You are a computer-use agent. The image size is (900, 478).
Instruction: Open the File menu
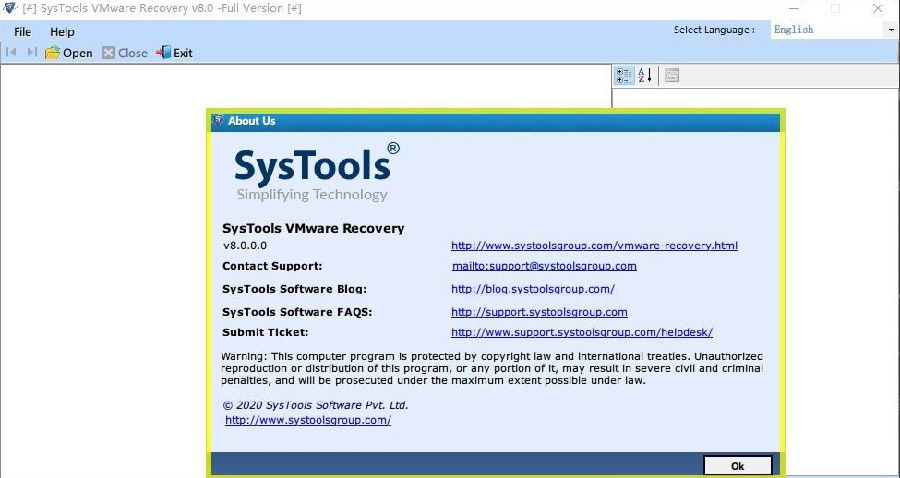click(x=22, y=32)
